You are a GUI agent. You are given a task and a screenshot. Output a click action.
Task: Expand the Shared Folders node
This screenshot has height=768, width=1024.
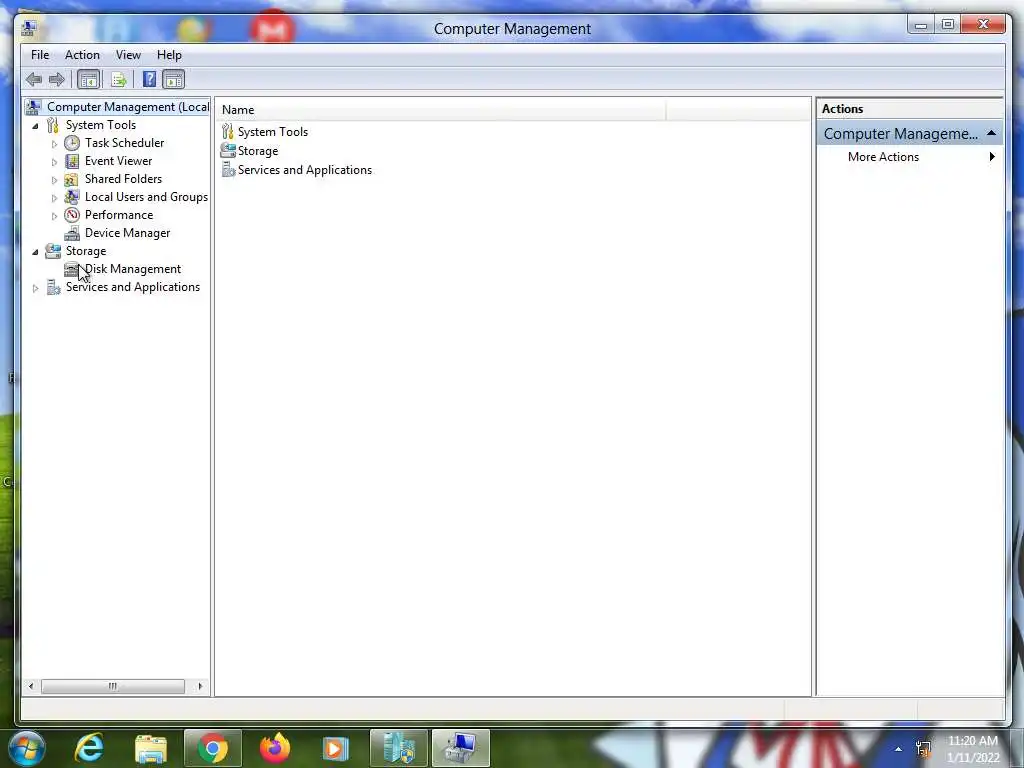(x=54, y=180)
